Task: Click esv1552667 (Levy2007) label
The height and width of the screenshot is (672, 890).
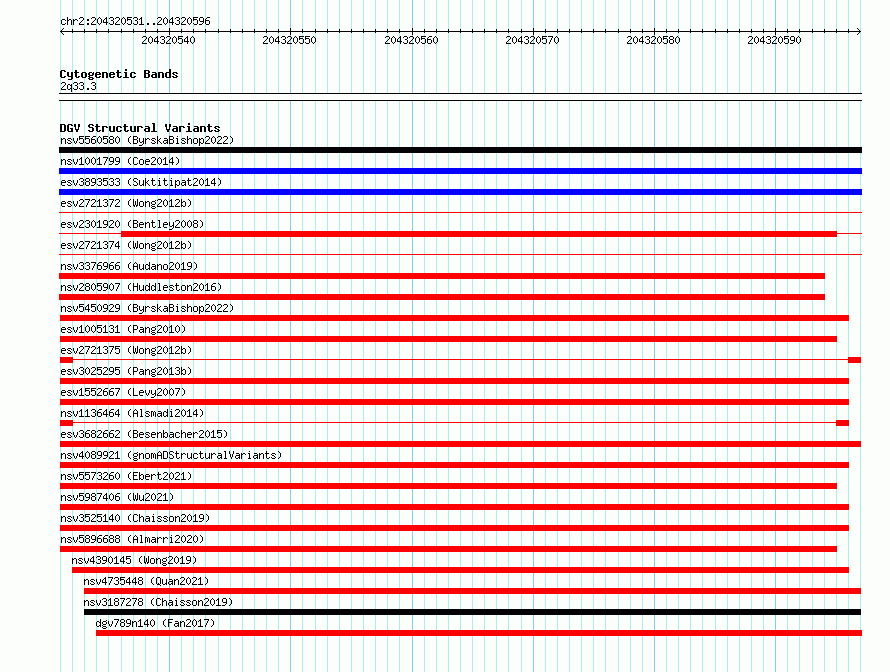Action: pos(123,392)
